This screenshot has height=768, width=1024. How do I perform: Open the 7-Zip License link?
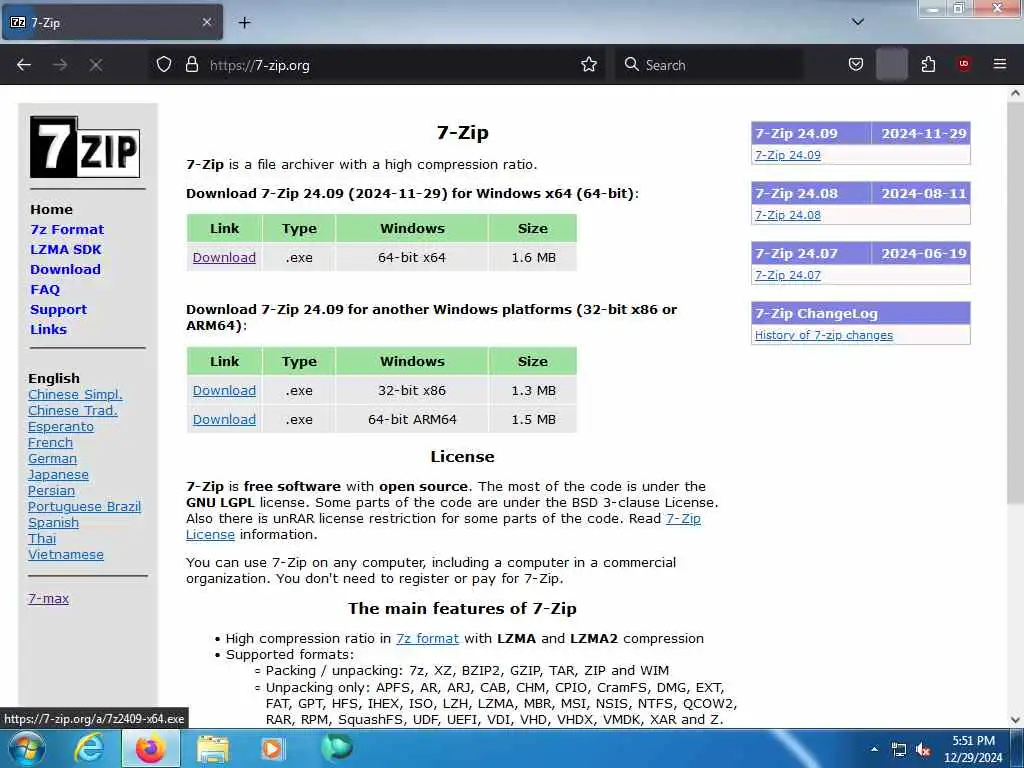click(x=683, y=519)
